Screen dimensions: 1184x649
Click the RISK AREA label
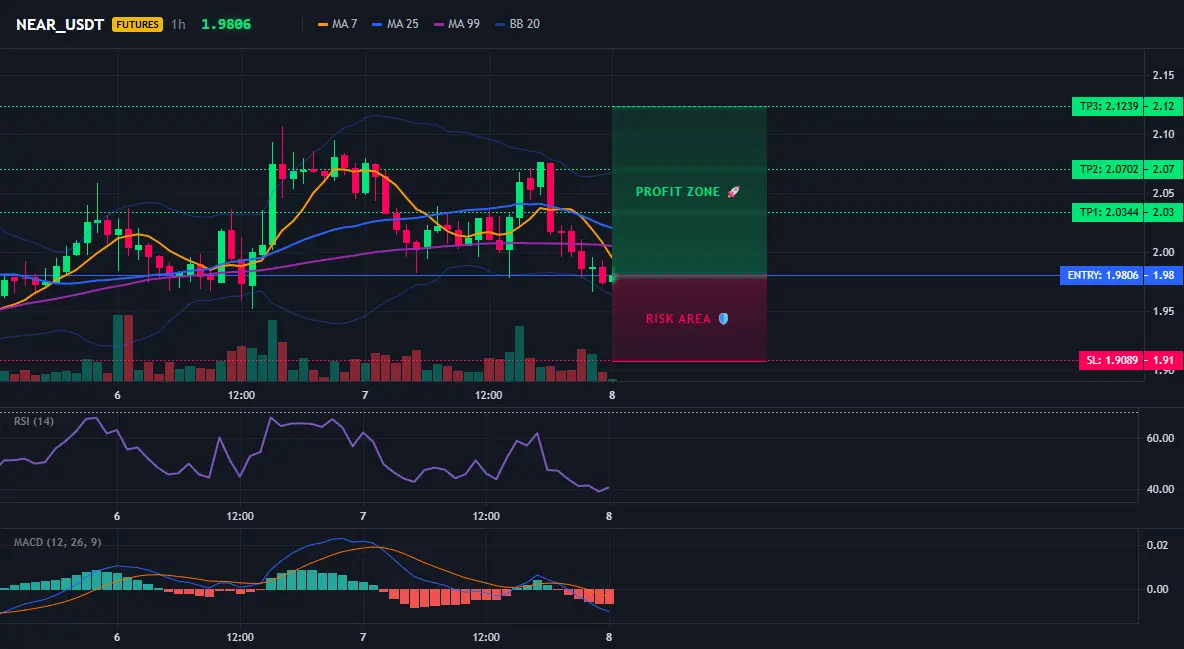678,319
